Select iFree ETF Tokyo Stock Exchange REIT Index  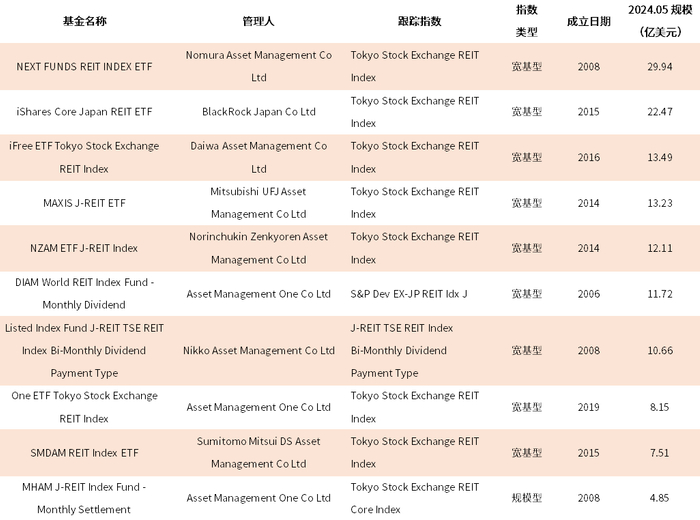(84, 158)
